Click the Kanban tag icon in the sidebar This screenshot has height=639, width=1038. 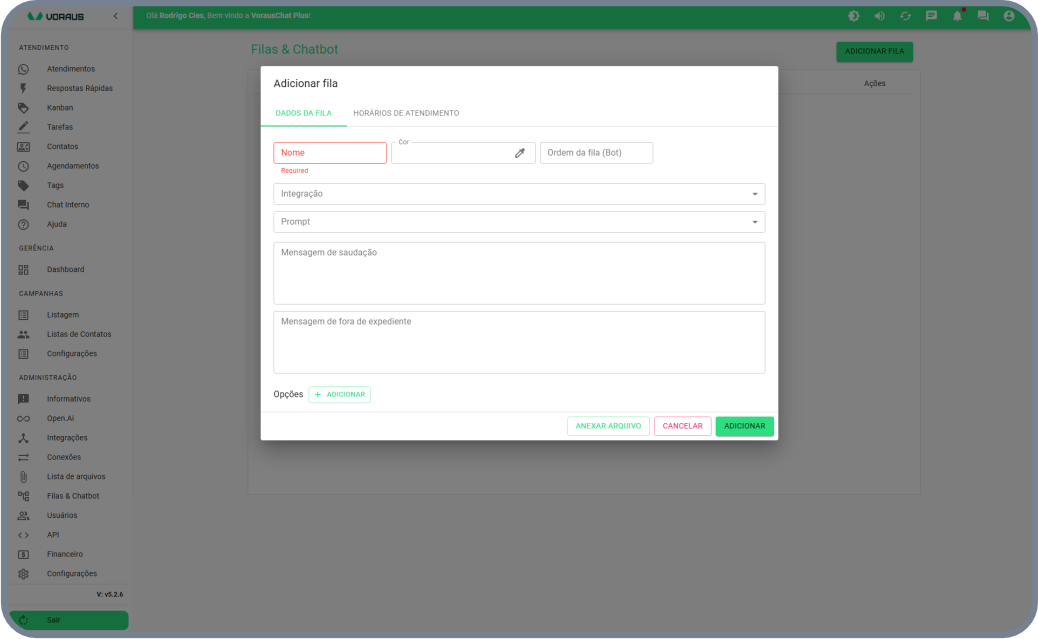pyautogui.click(x=24, y=108)
